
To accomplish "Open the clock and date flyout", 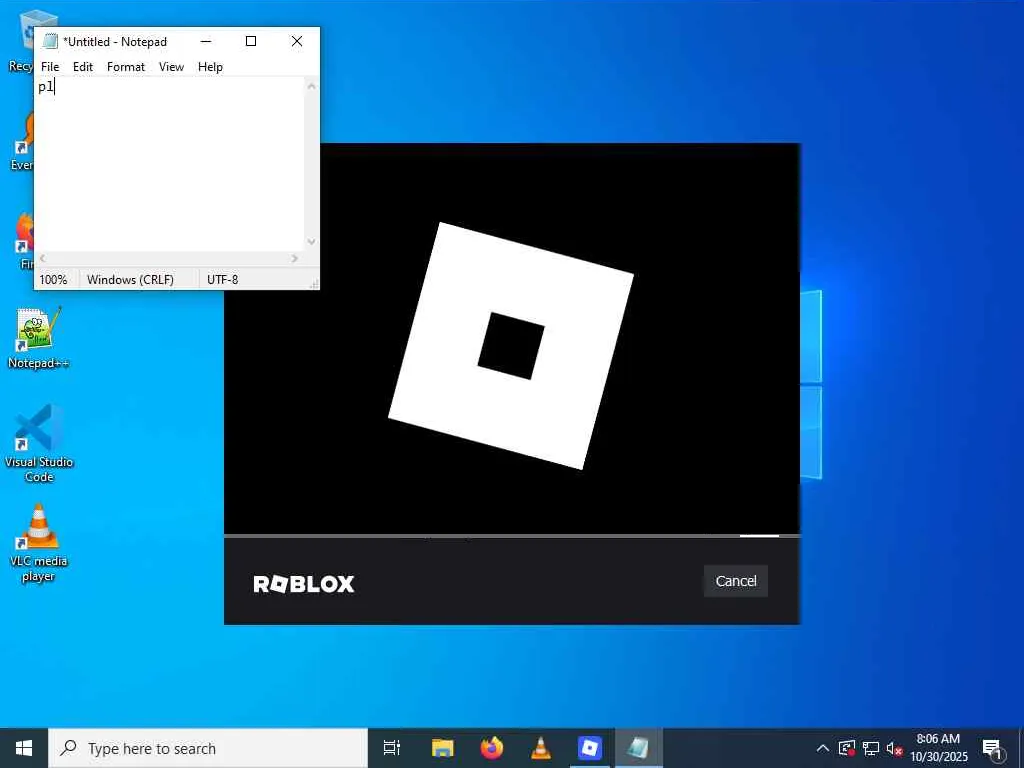I will pyautogui.click(x=939, y=748).
